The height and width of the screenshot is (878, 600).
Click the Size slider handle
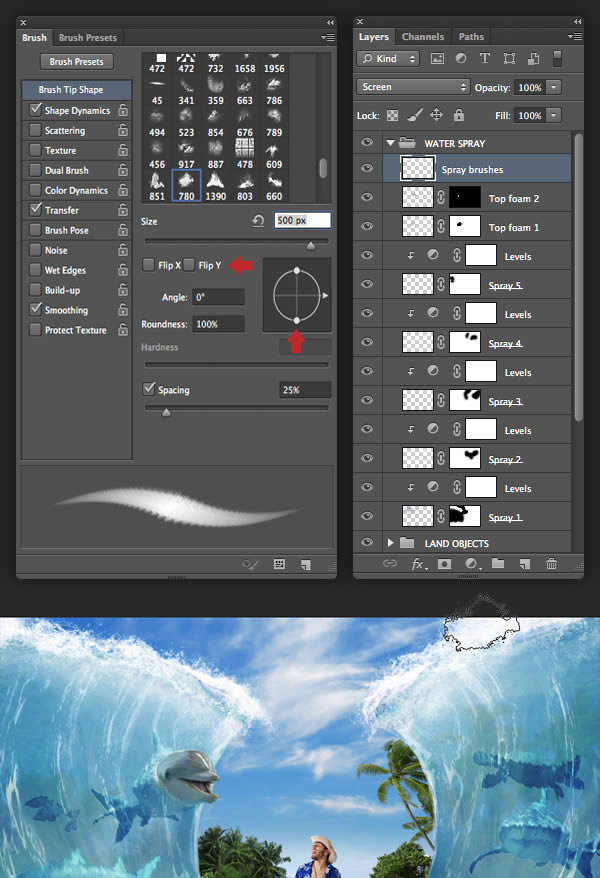pyautogui.click(x=311, y=245)
